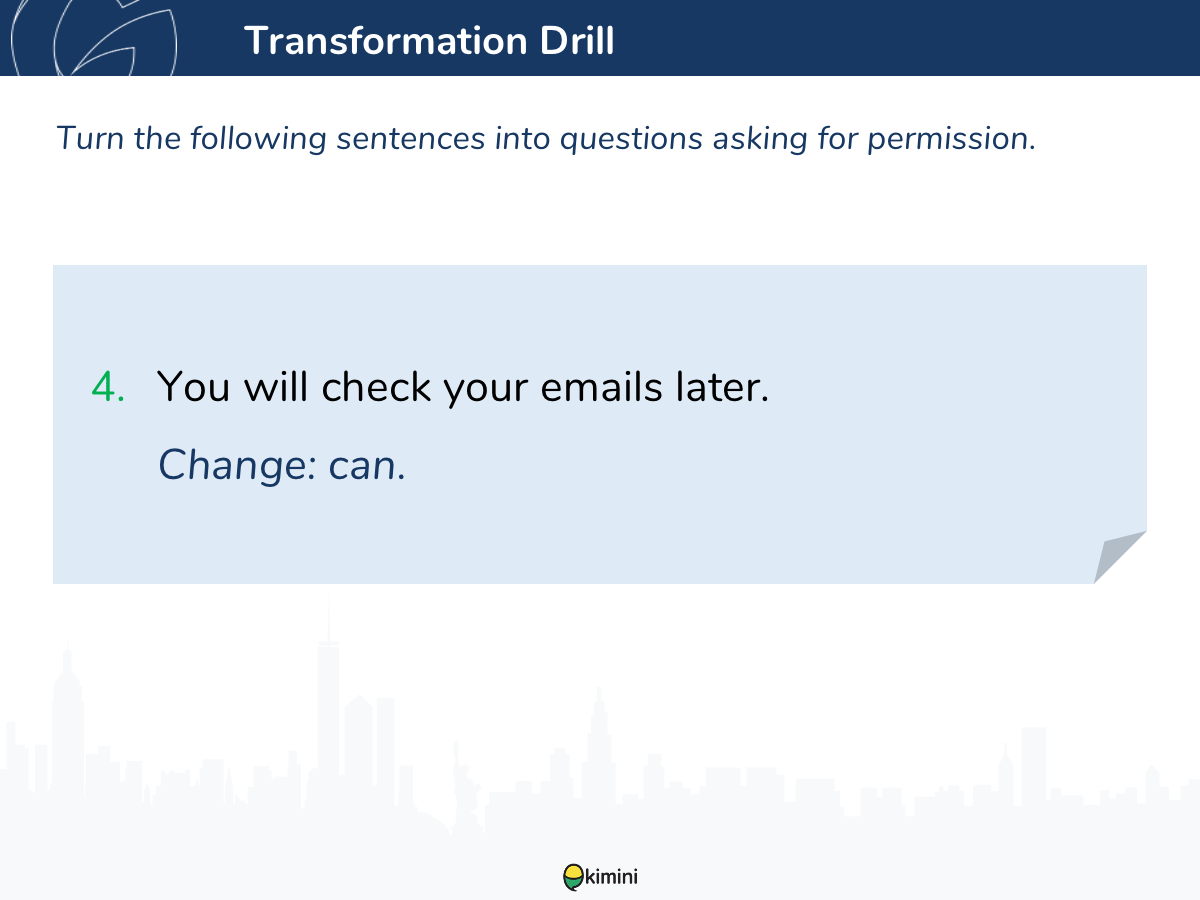
Task: Click the hint 'Change: can.'
Action: click(x=282, y=464)
